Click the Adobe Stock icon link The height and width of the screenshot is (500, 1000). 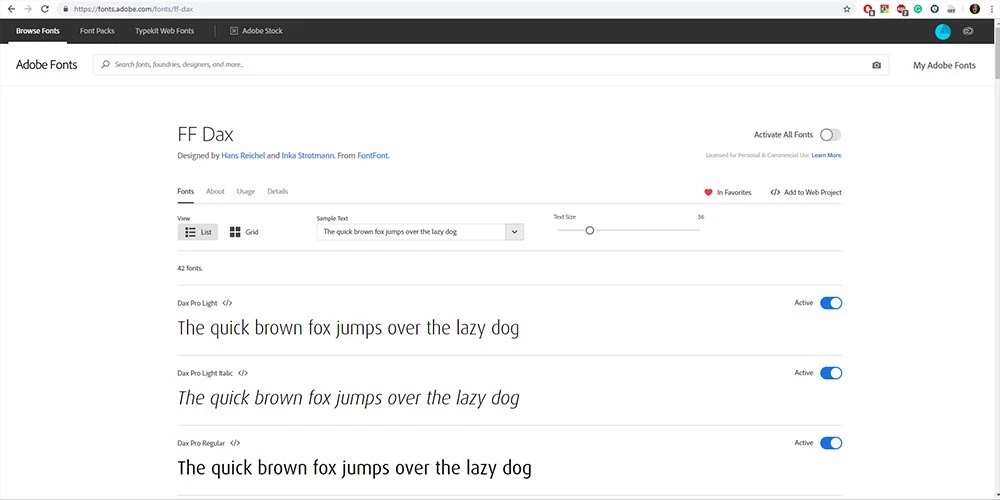coord(256,31)
